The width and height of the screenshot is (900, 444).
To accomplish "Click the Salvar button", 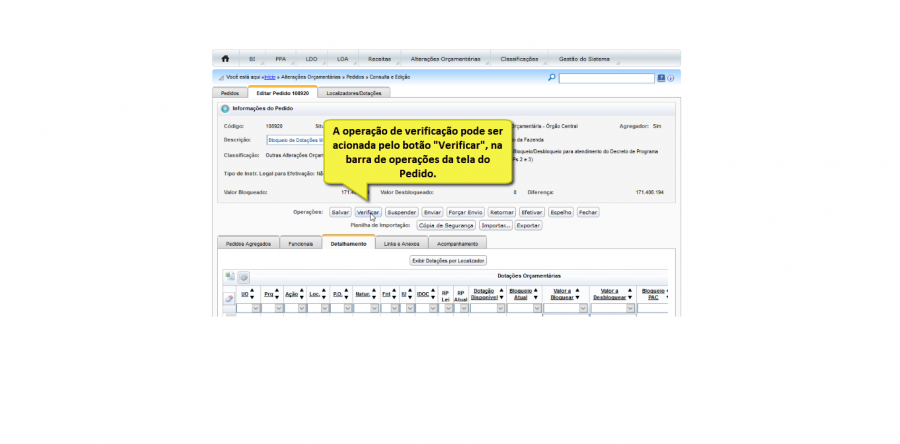I will (x=340, y=212).
